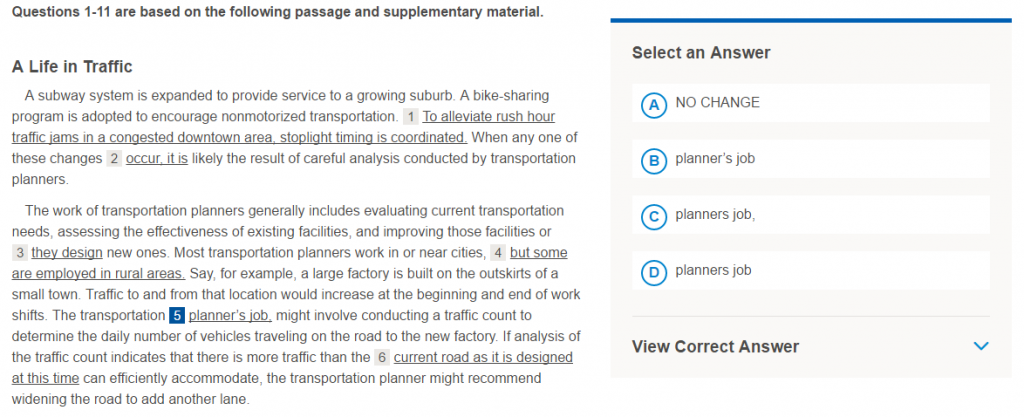The width and height of the screenshot is (1024, 417).
Task: Click highlighted question 5 marker
Action: 176,315
